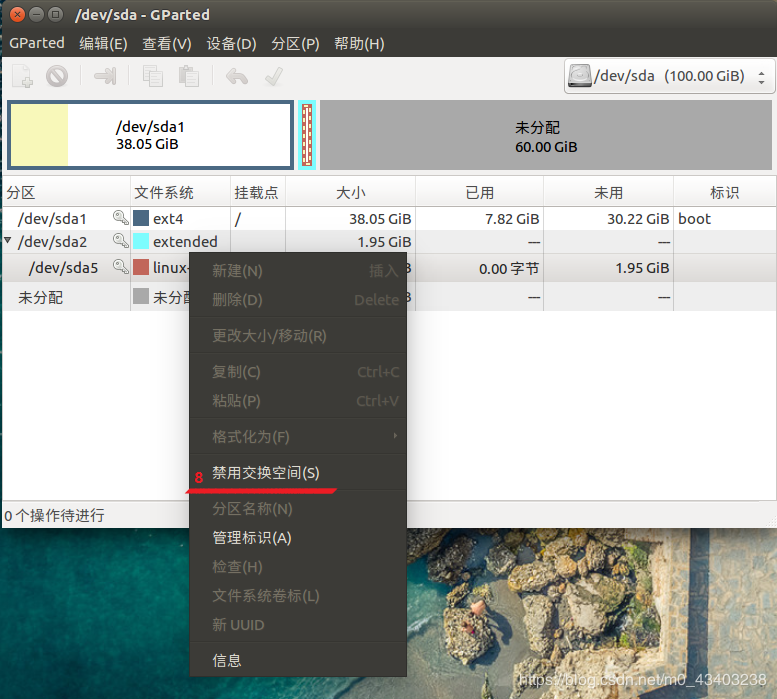Click the key lock icon beside /dev/sda1

[x=120, y=217]
